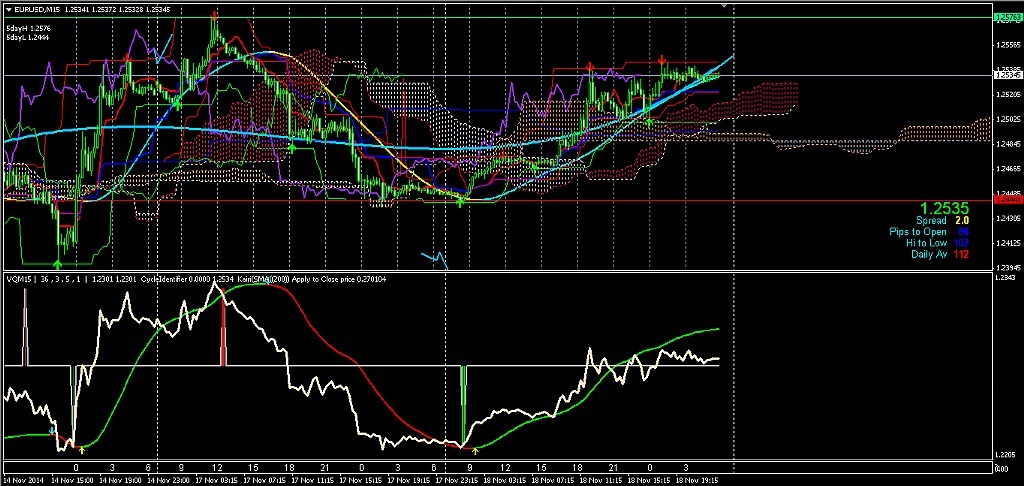Click the Hi to Low label
Viewport: 1024px width, 486px height.
(926, 243)
